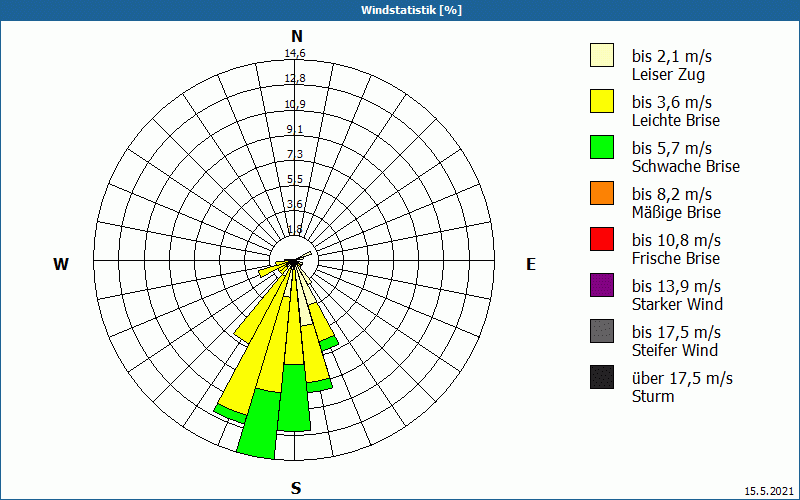This screenshot has height=500, width=800.
Task: Click the 'Schwache Brise' legend label
Action: coord(686,166)
